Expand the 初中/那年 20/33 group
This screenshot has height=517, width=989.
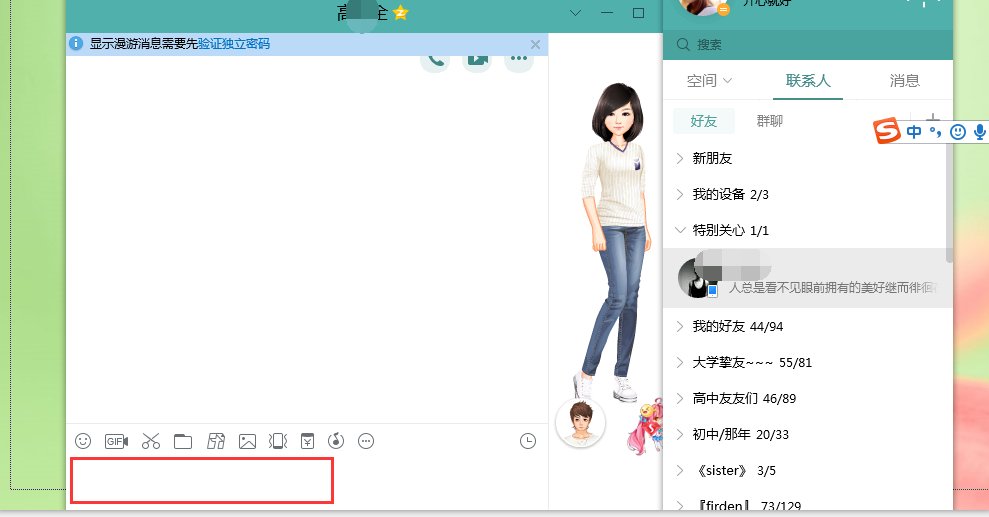click(807, 434)
